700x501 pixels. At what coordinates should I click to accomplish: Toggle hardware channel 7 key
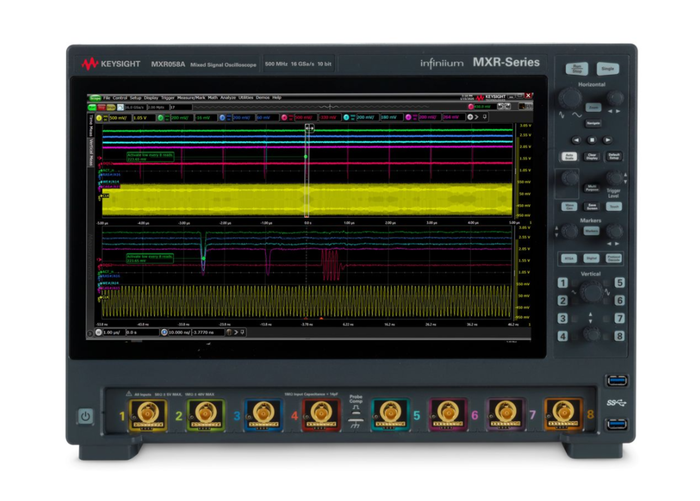click(x=619, y=318)
